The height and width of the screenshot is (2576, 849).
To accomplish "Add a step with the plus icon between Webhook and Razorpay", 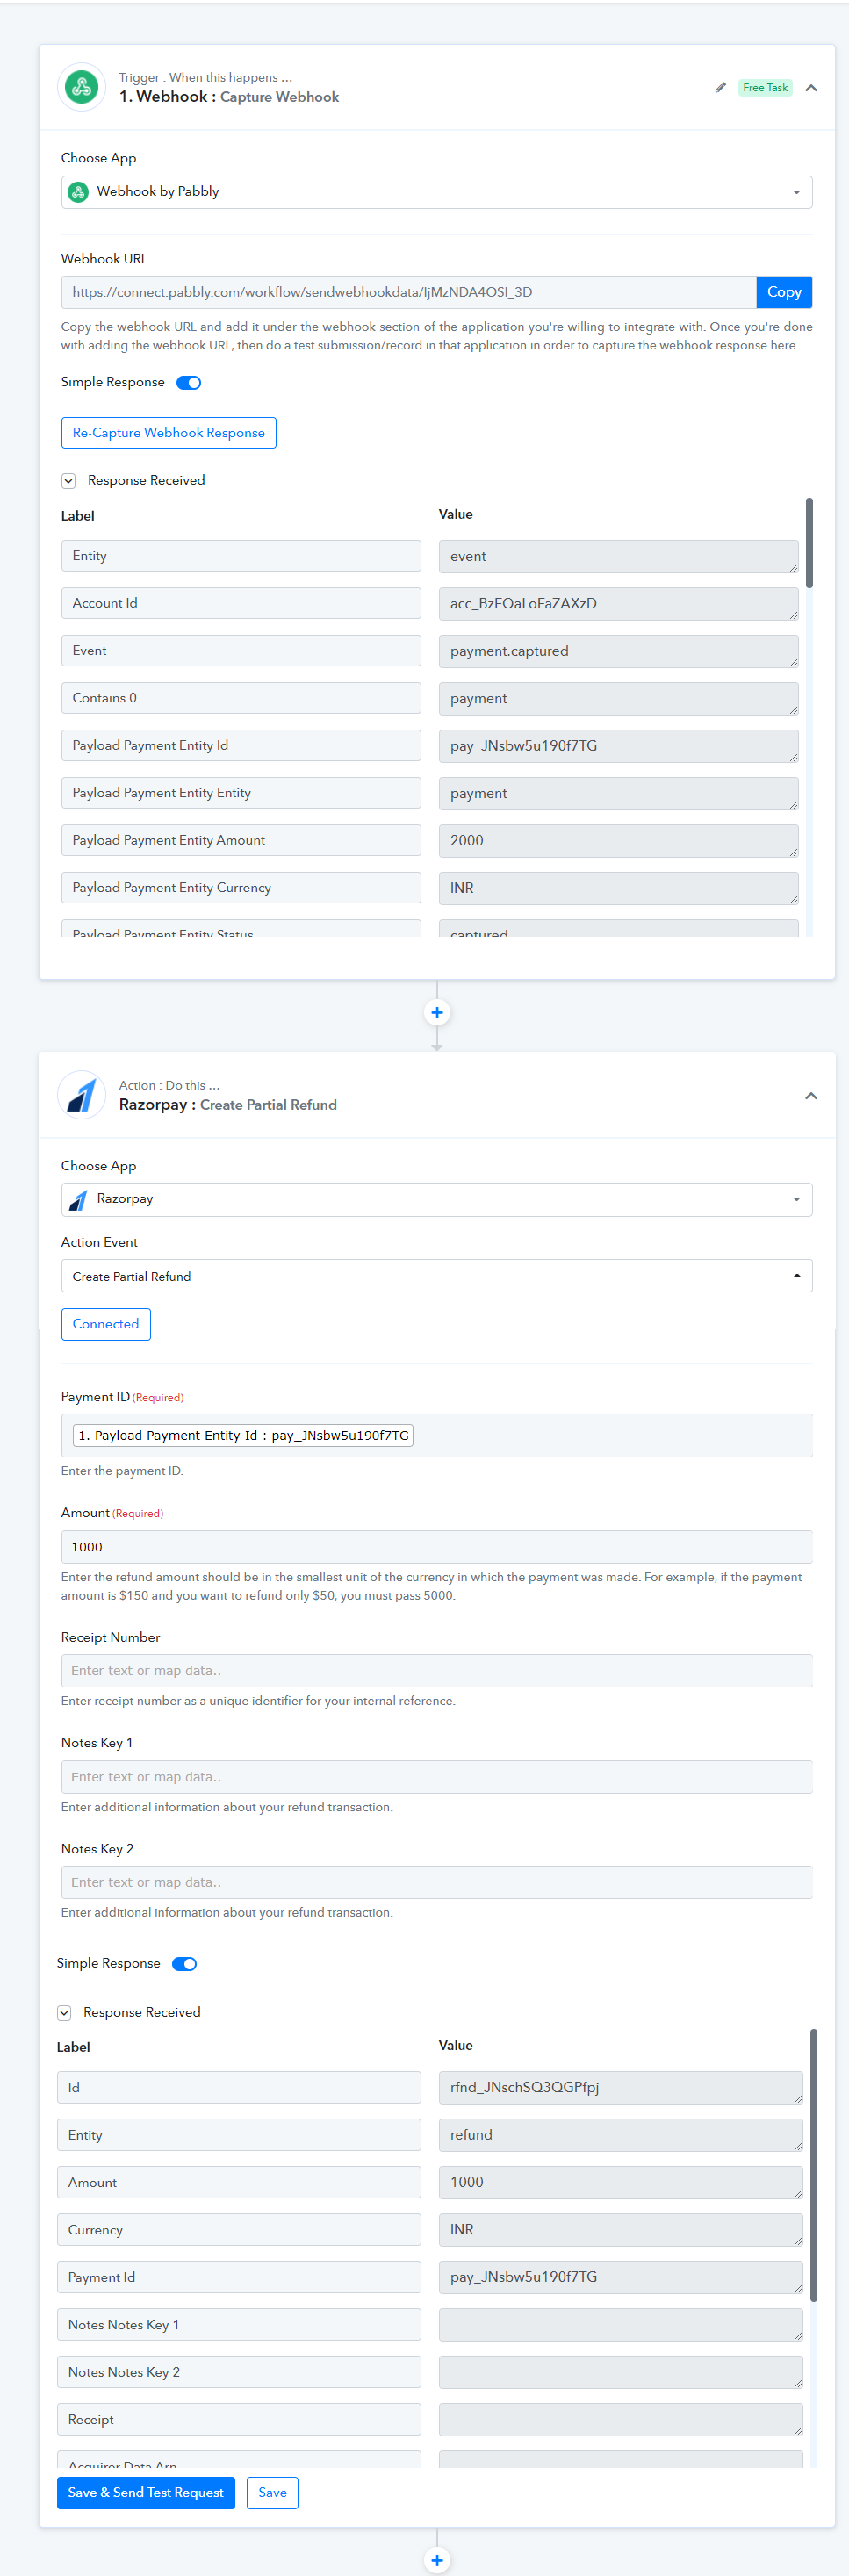I will pos(437,1012).
